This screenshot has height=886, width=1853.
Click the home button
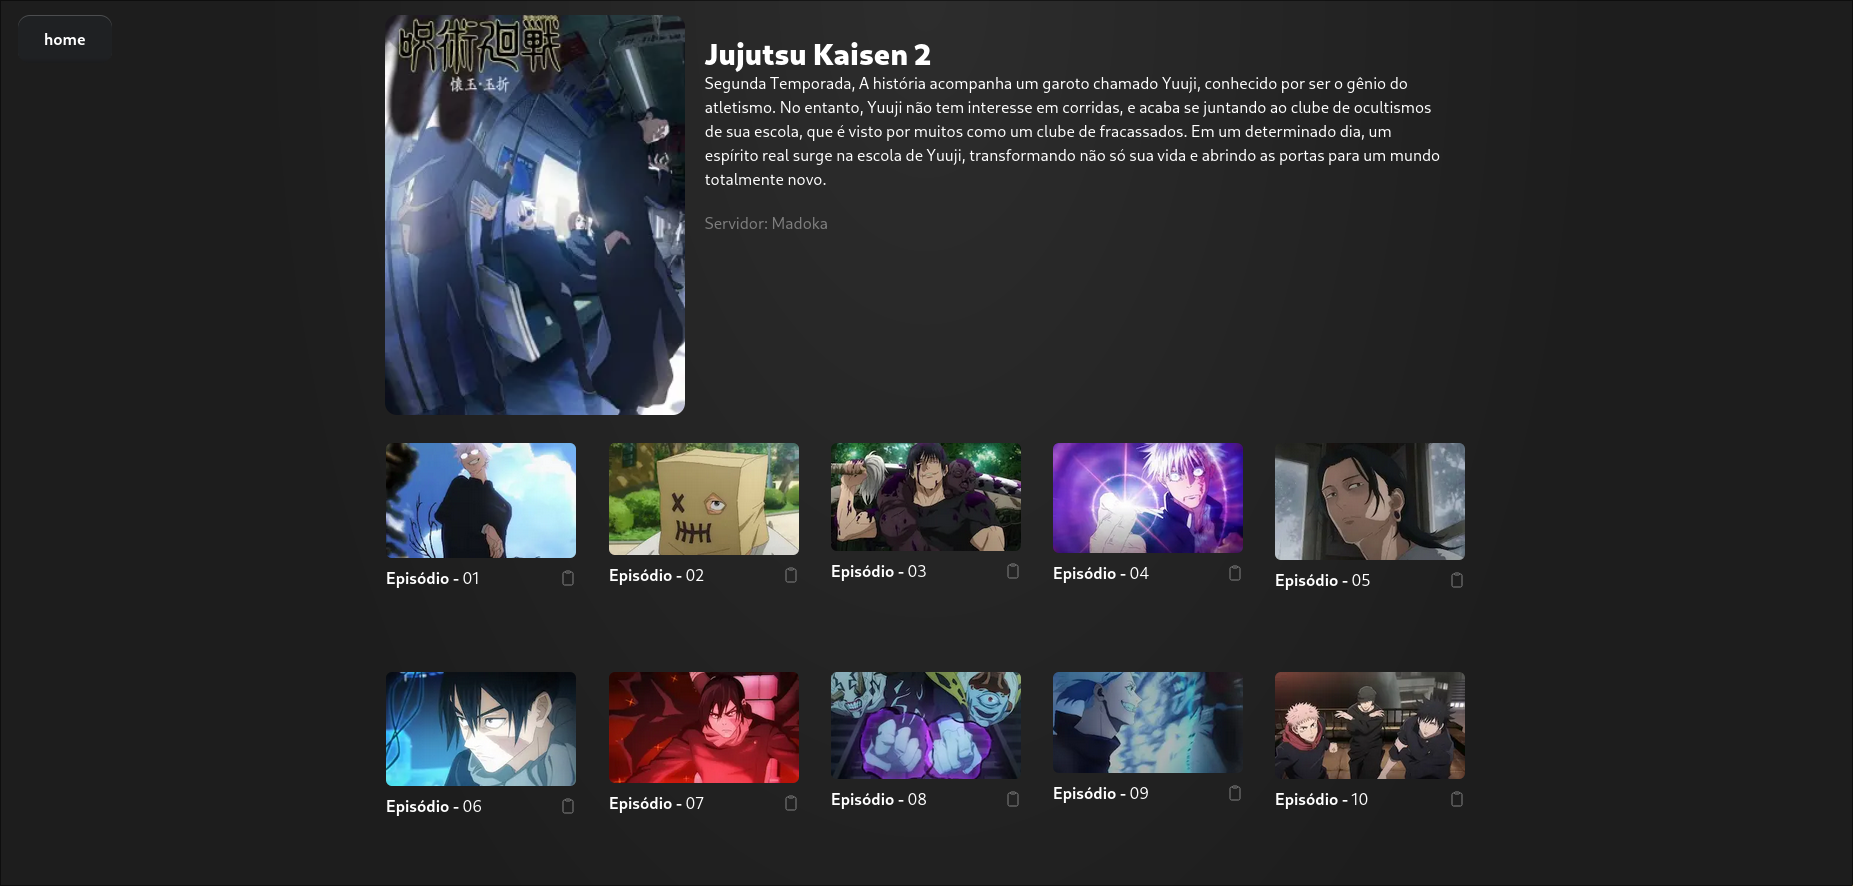[65, 39]
